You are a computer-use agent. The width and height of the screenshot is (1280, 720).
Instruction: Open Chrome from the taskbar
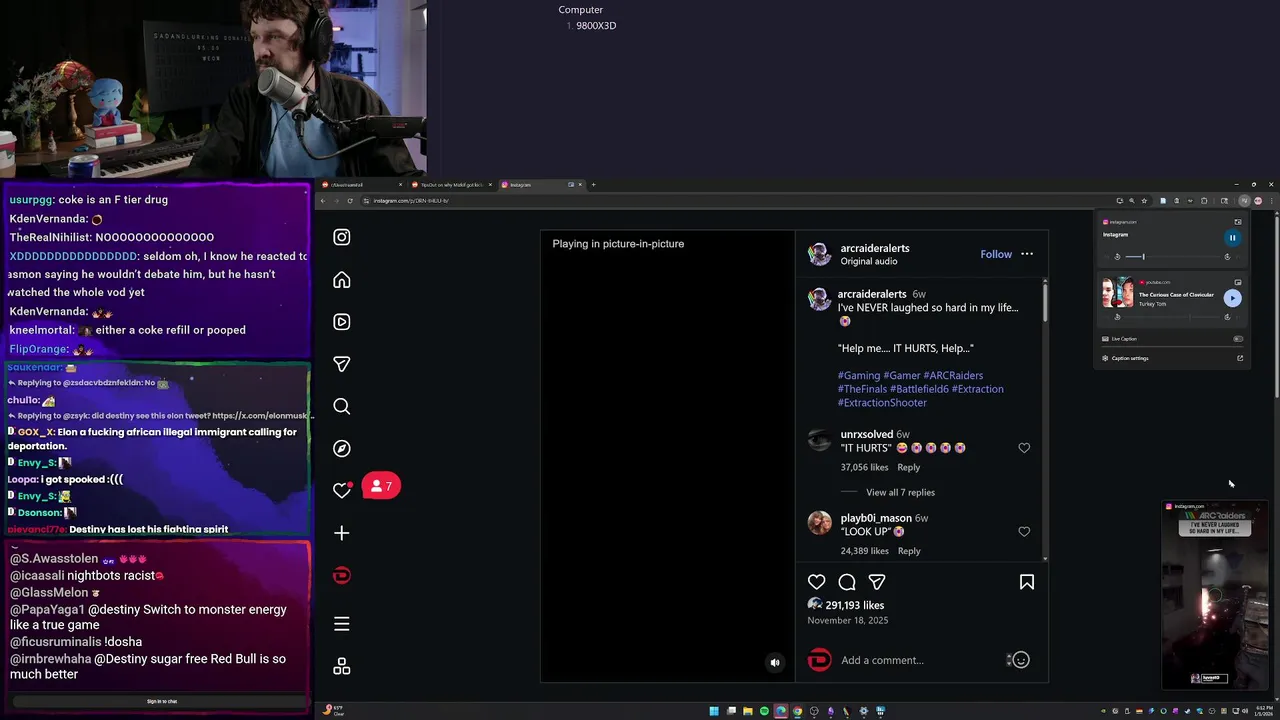[797, 712]
